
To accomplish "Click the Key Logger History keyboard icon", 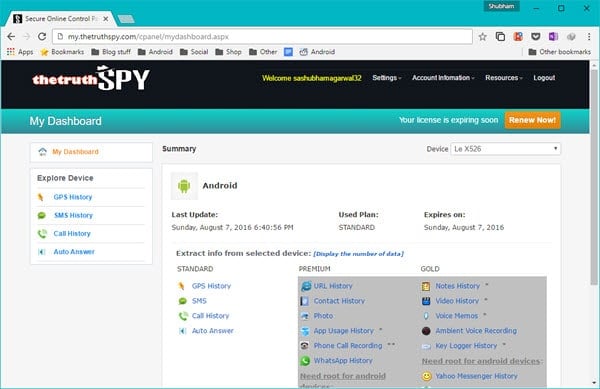I will pos(426,346).
